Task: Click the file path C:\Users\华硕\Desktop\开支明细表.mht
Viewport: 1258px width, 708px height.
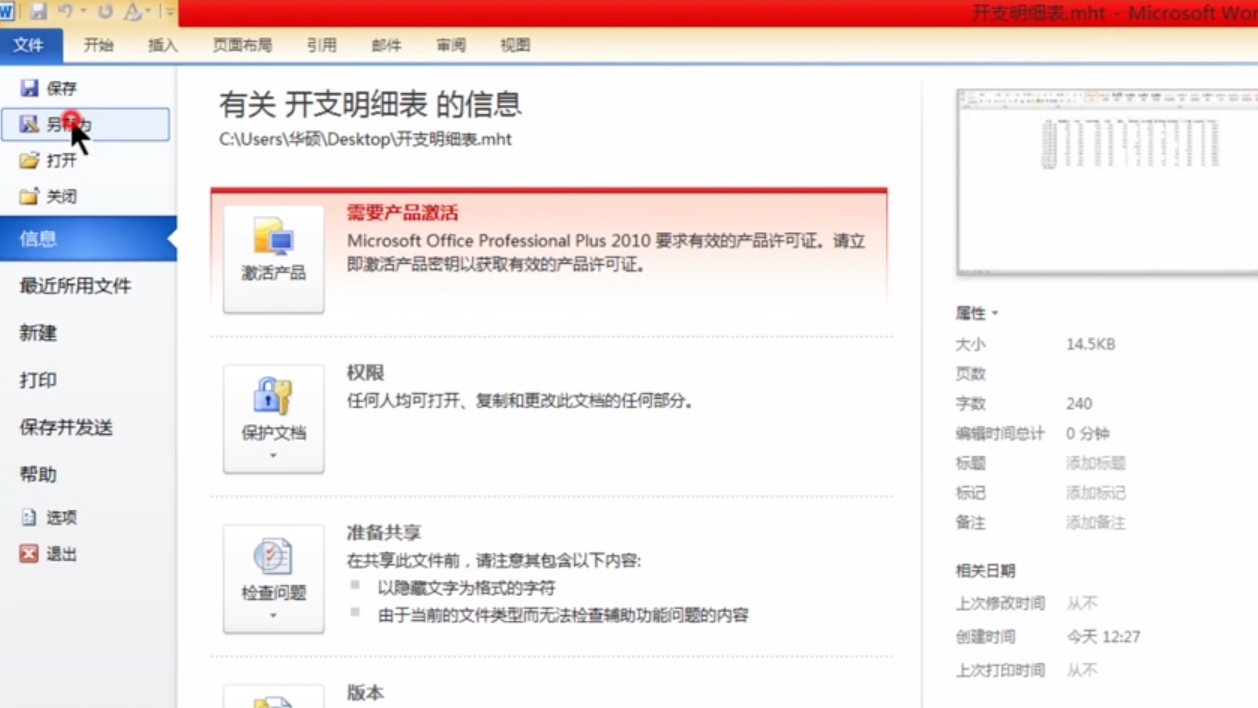Action: 365,139
